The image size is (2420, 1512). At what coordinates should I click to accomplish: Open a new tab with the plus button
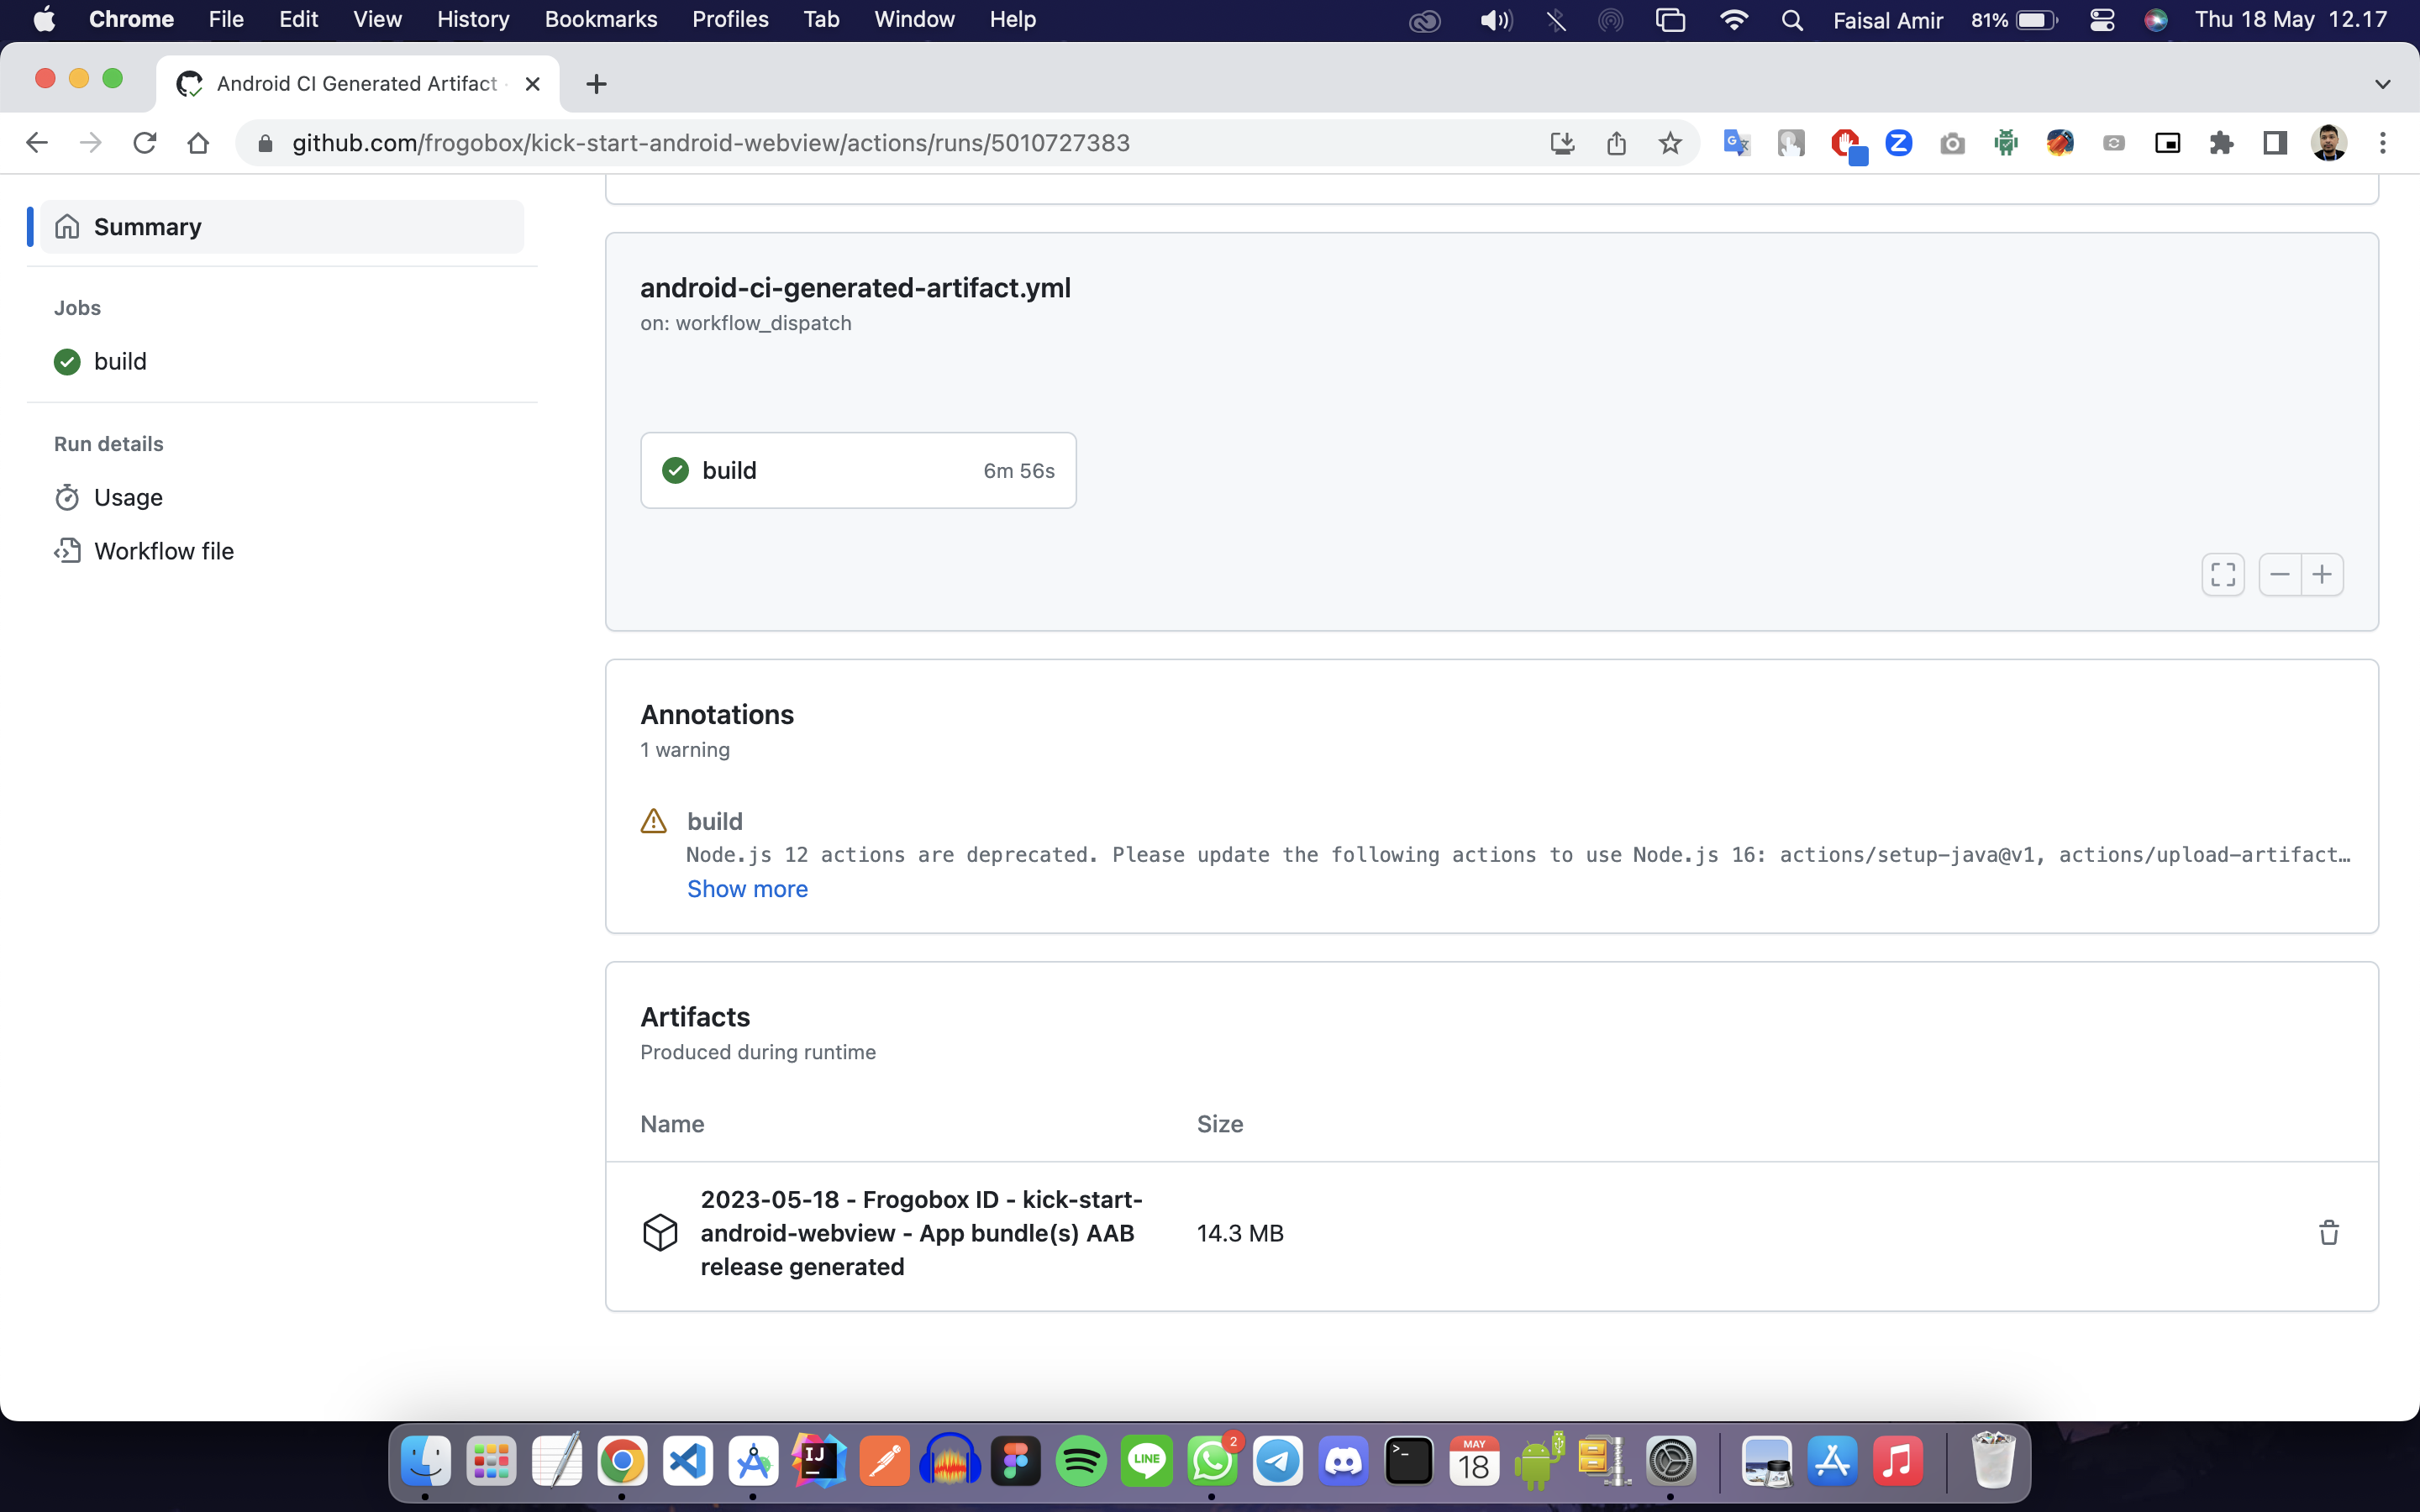click(596, 84)
